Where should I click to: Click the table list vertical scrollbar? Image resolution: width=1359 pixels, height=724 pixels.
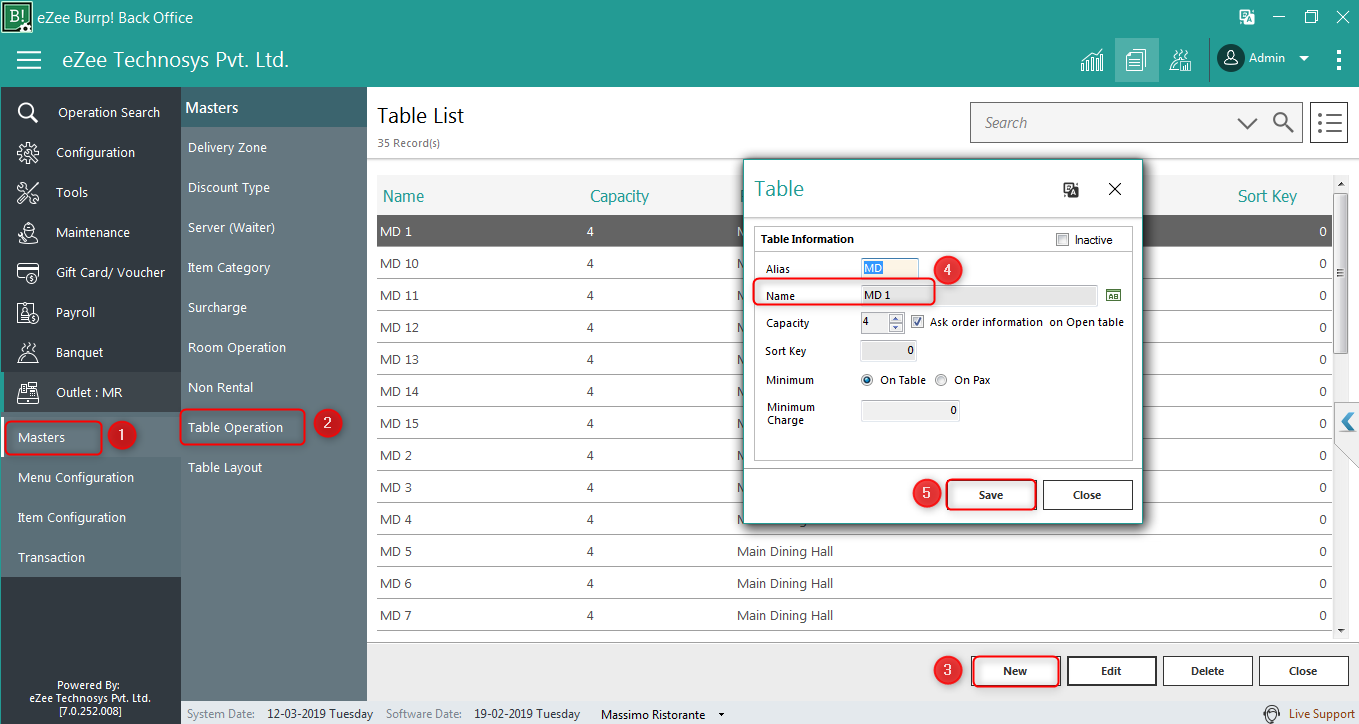[1341, 273]
